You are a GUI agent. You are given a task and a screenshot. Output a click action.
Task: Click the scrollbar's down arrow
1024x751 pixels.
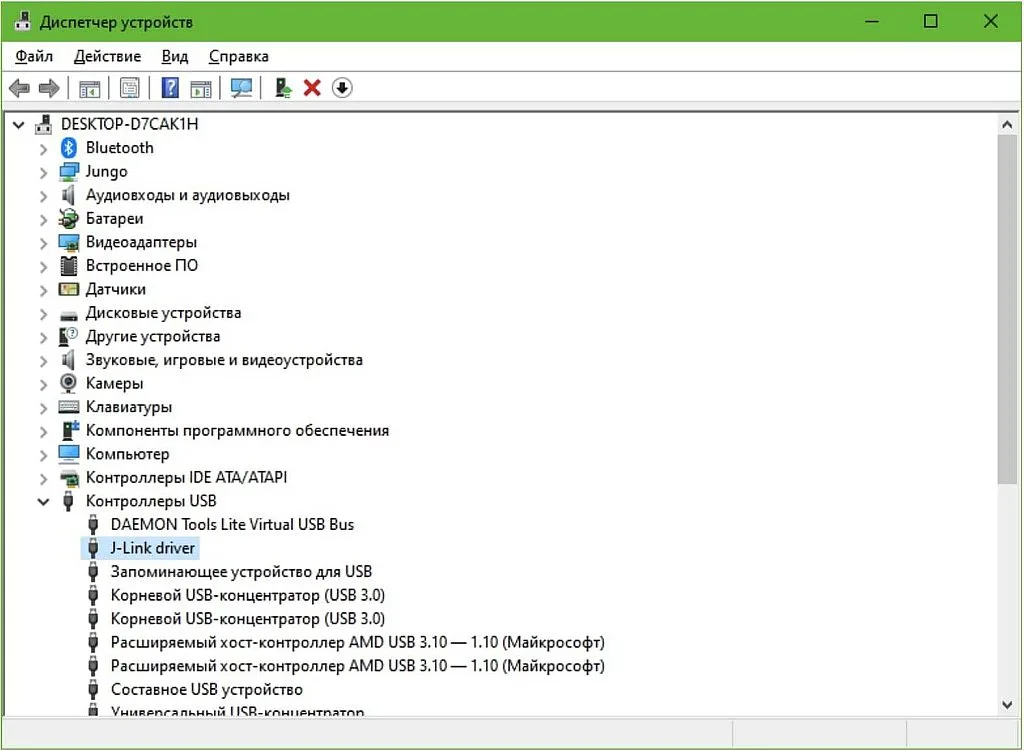click(x=1008, y=703)
